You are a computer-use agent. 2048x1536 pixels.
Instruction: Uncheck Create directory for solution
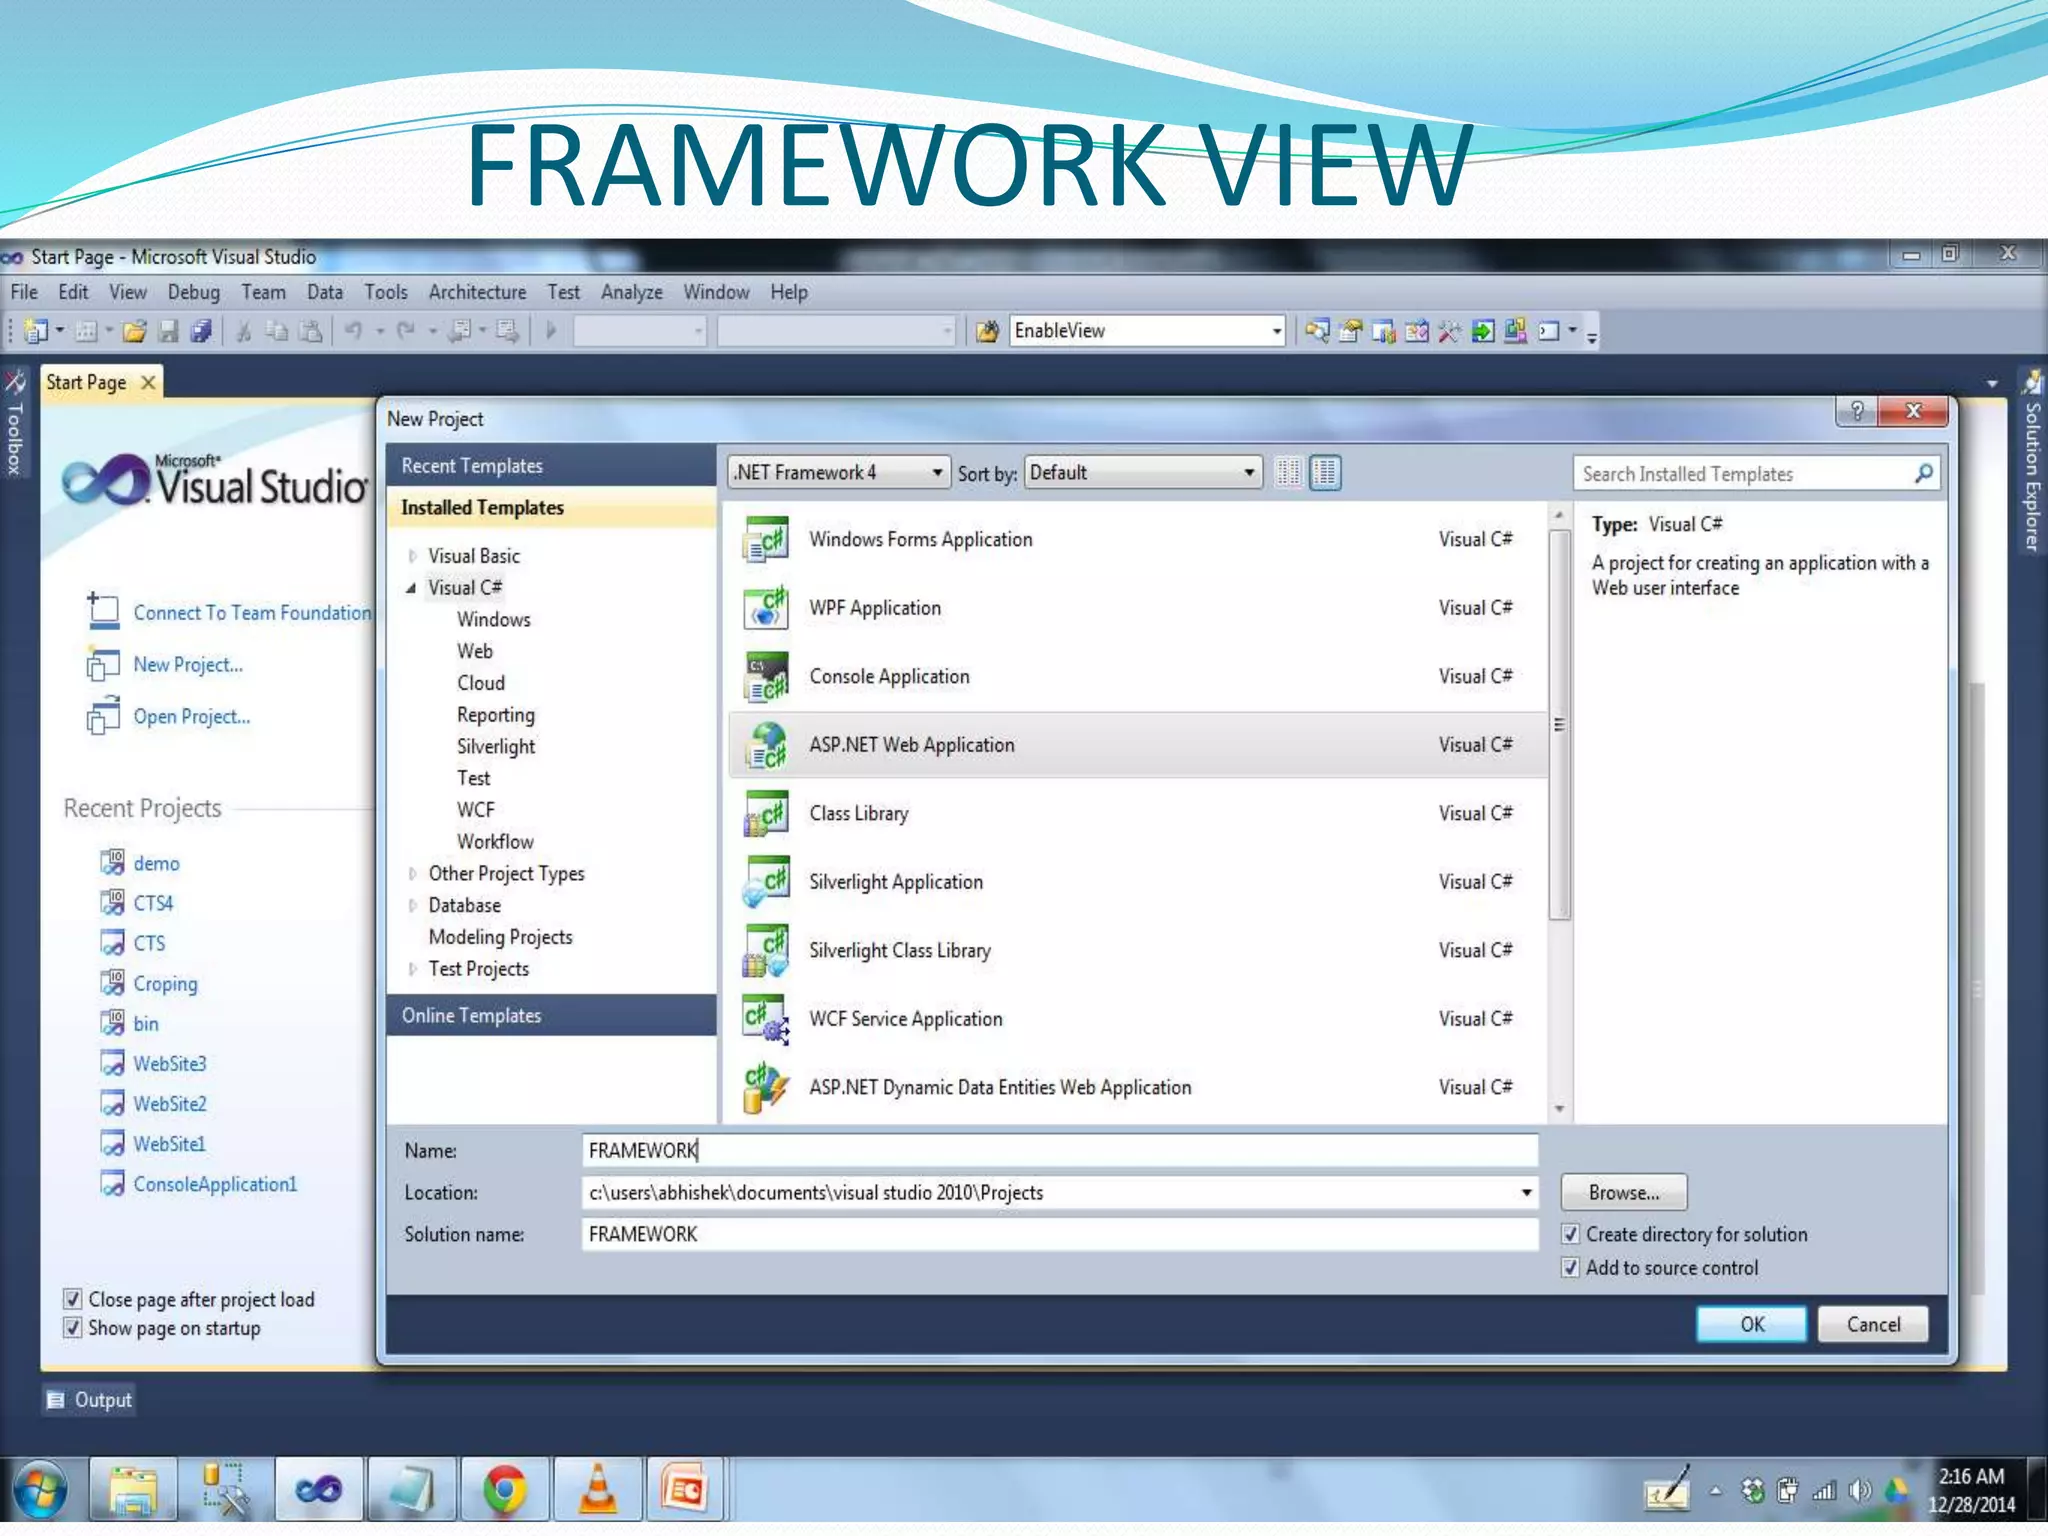[x=1571, y=1234]
